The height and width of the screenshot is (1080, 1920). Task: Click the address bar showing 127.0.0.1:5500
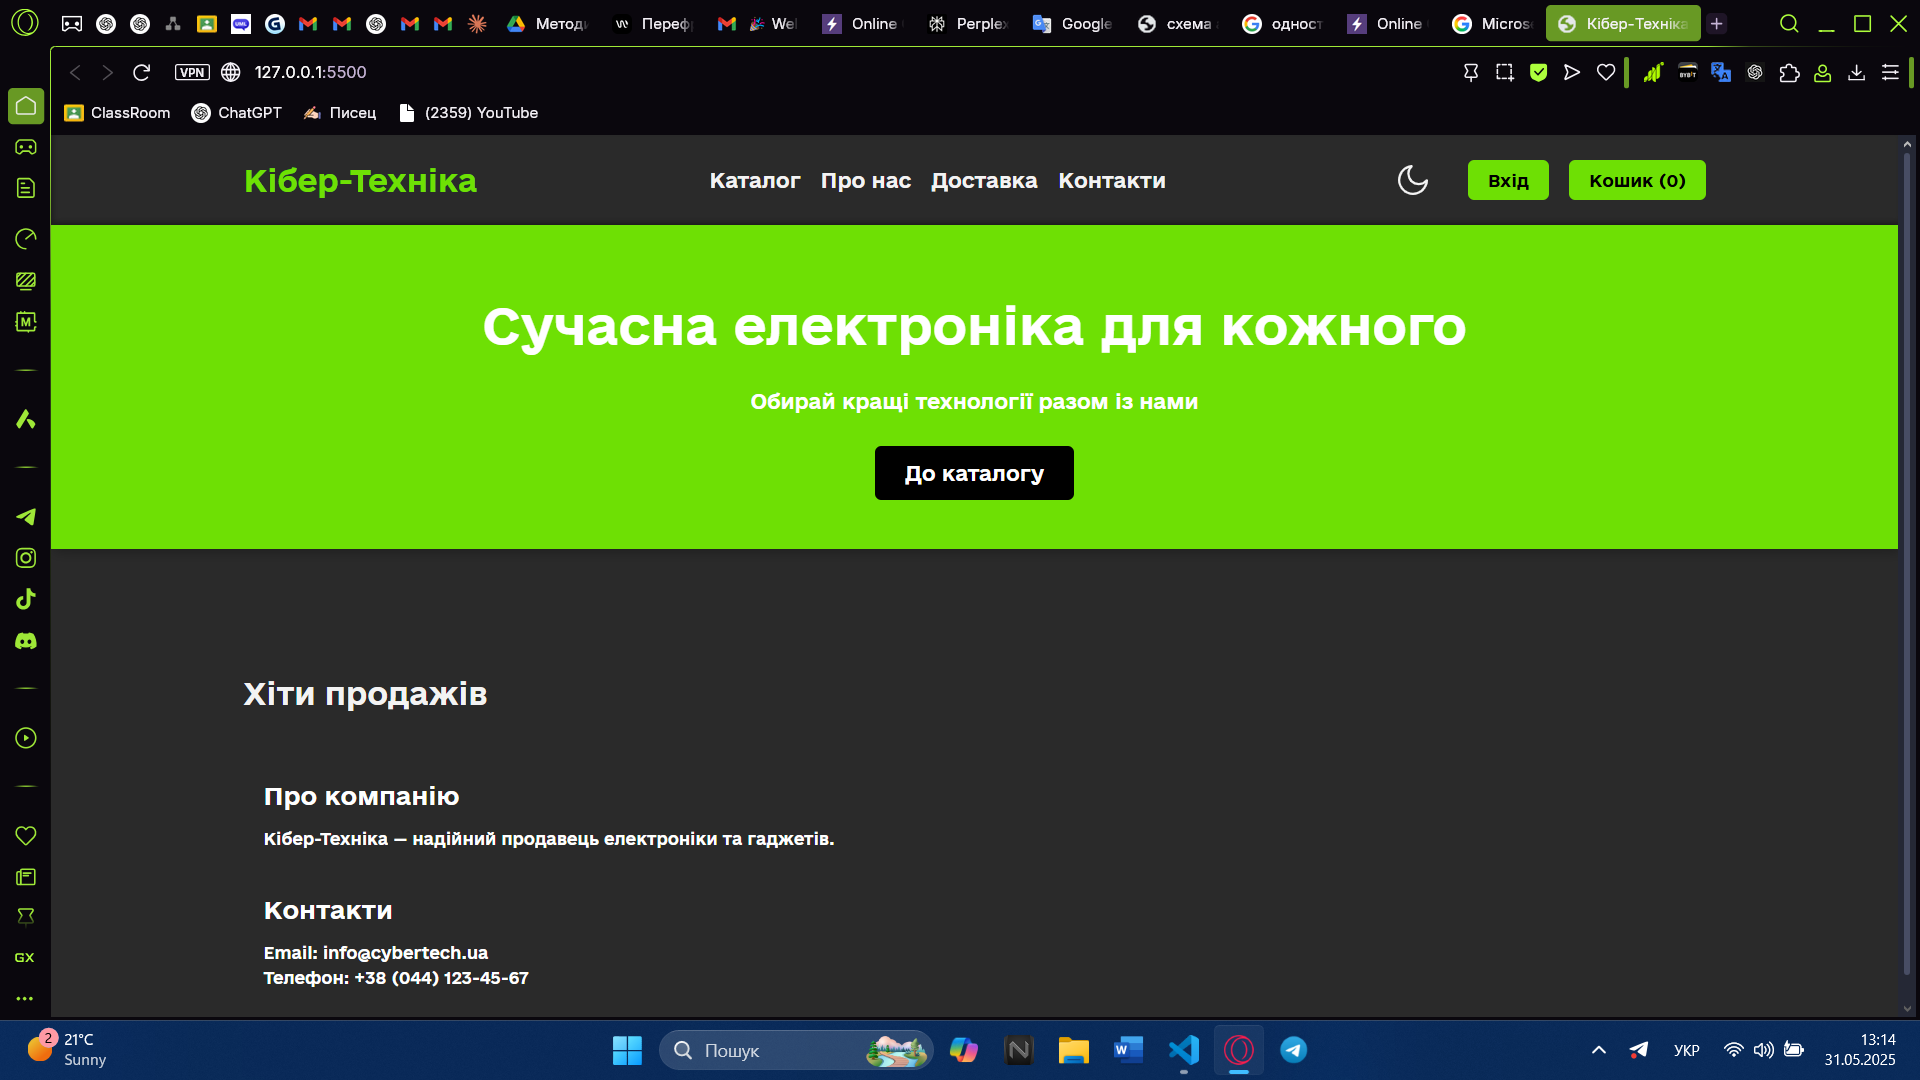click(310, 72)
